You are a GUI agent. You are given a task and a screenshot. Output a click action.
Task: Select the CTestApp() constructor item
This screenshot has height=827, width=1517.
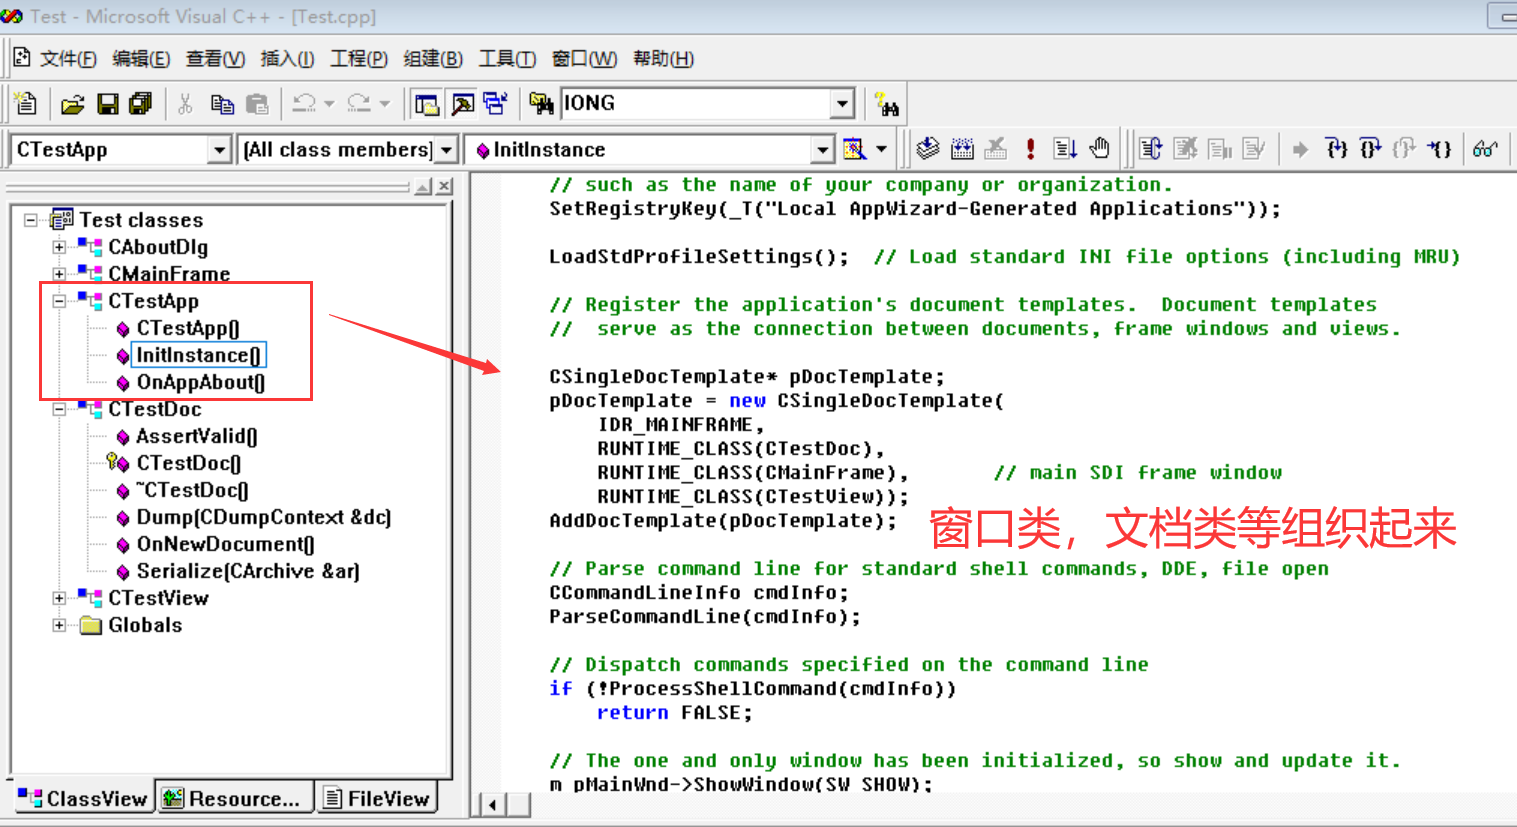point(188,328)
